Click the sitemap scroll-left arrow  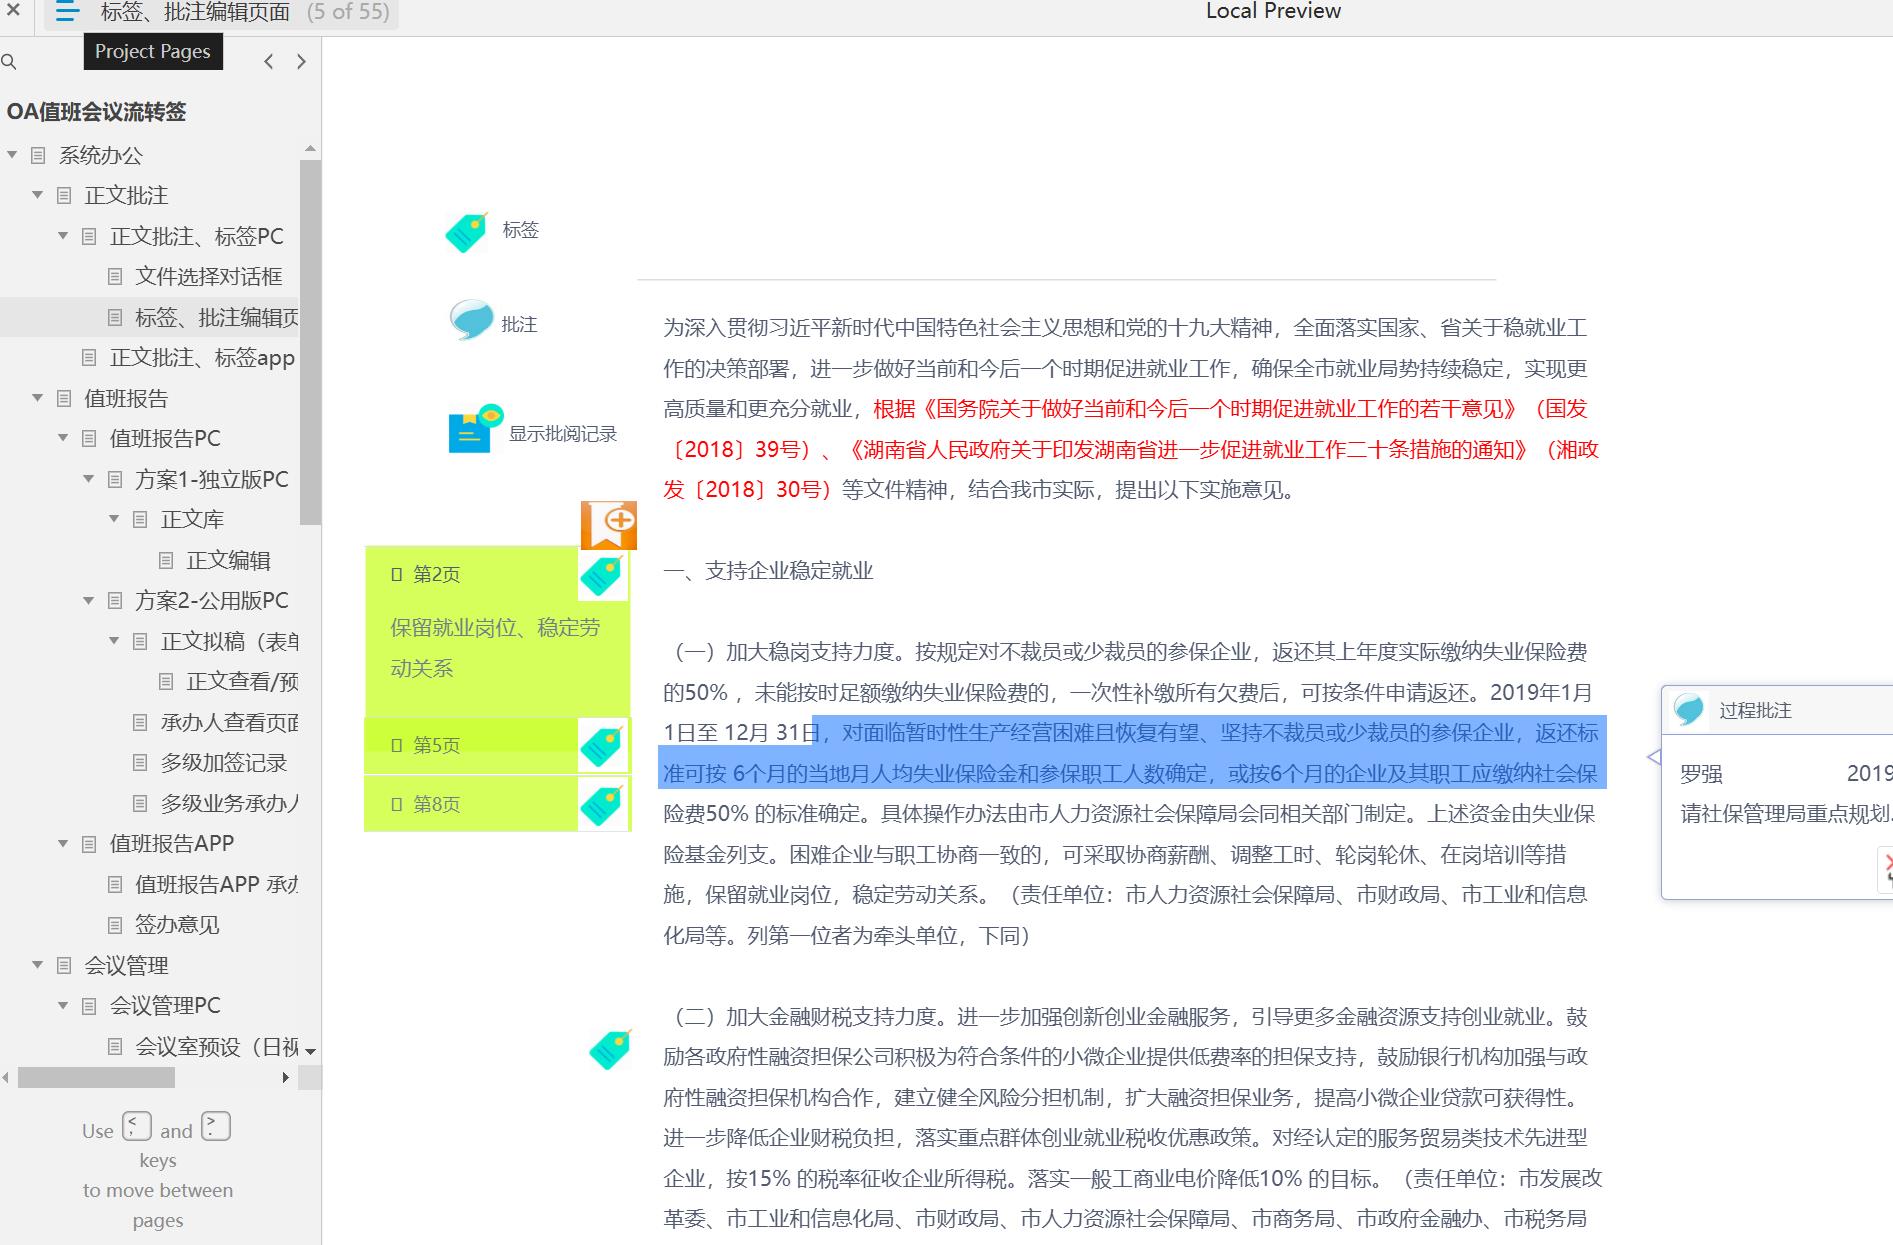(7, 1077)
